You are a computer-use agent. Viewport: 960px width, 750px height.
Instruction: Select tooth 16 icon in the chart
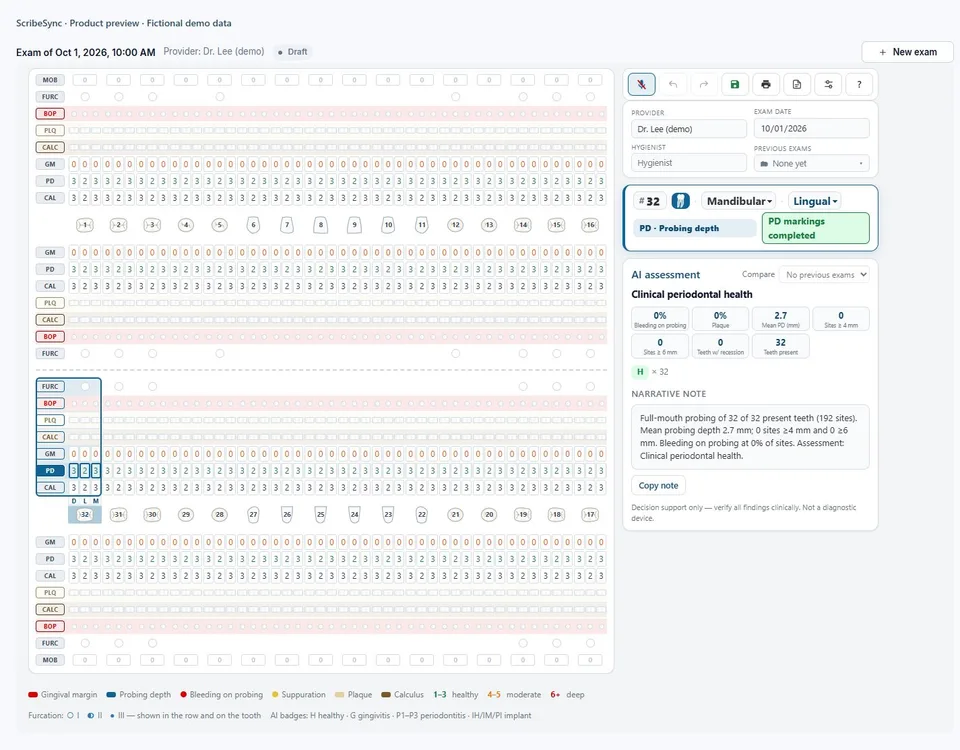[x=590, y=225]
